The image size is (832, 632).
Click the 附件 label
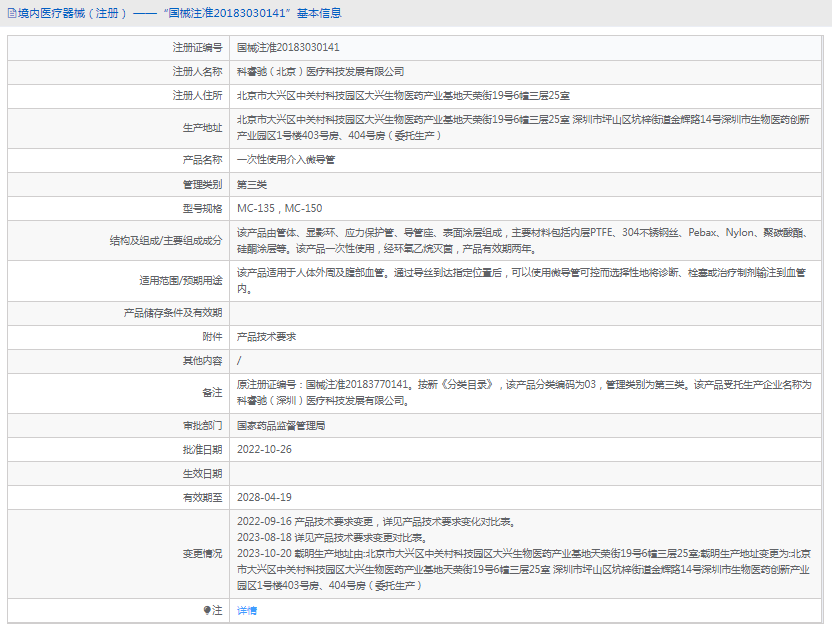[213, 337]
